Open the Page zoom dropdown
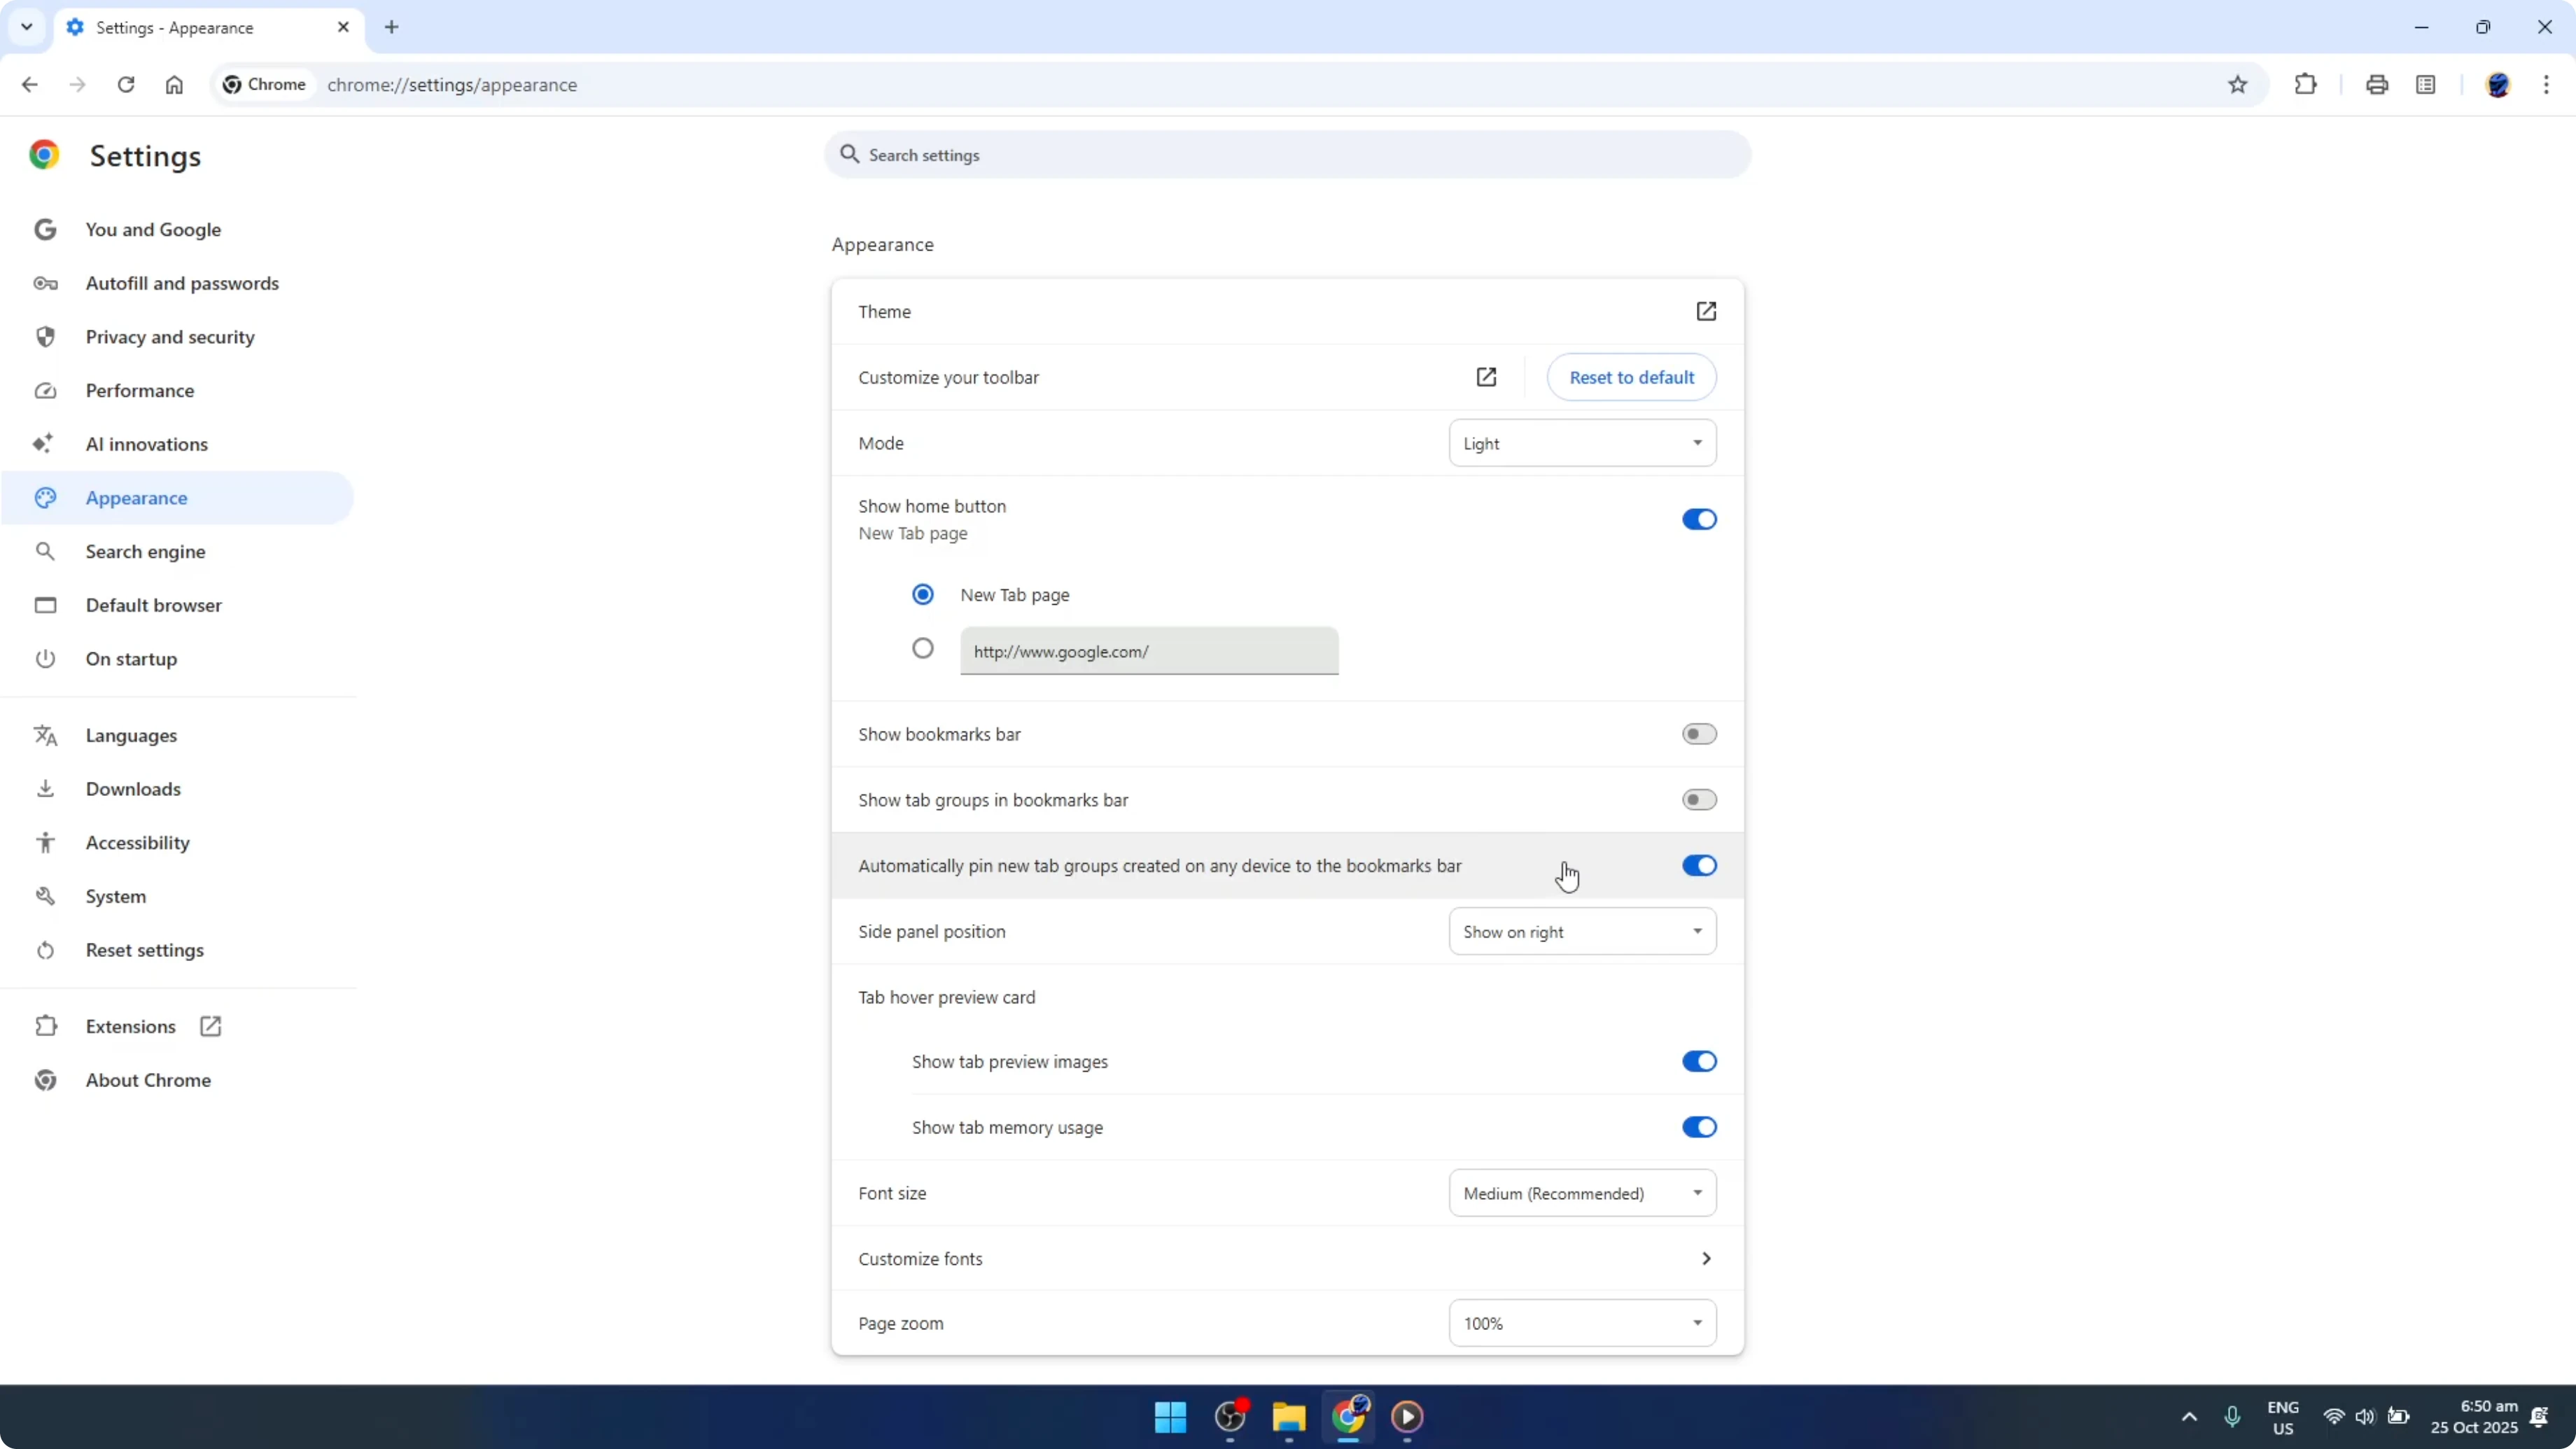Screen dimensions: 2576x1449 click(1581, 1322)
